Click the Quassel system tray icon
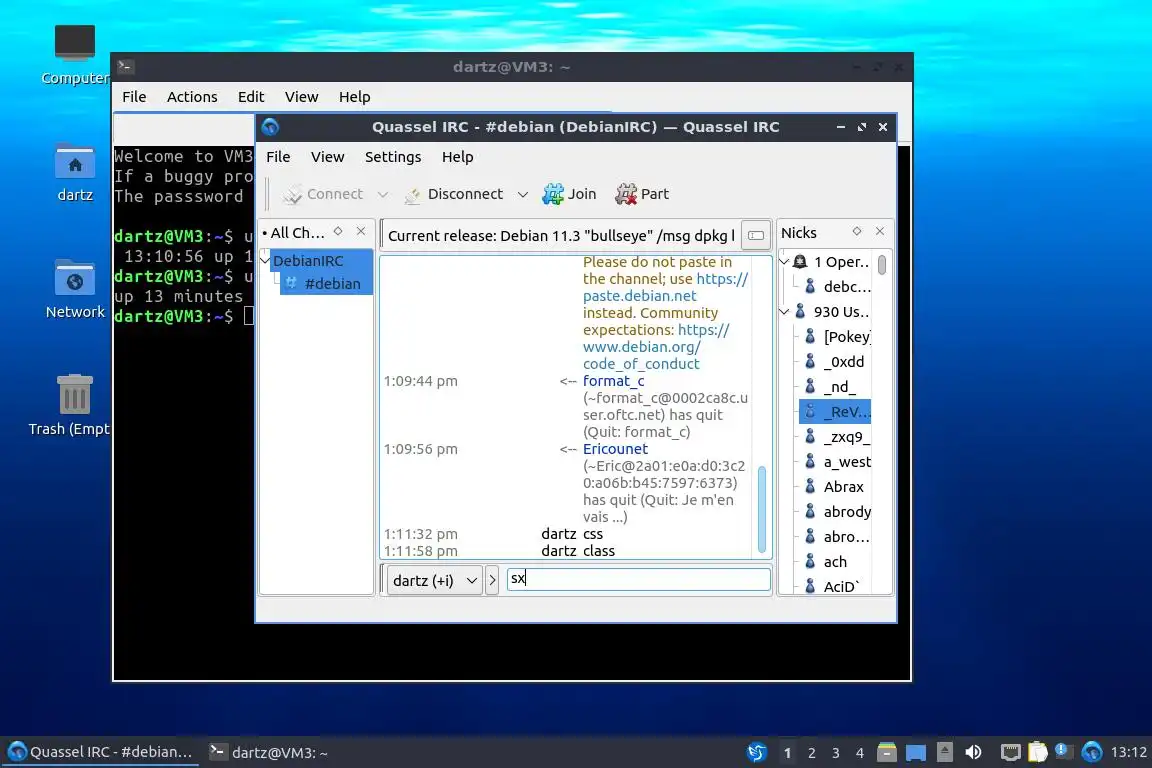The image size is (1152, 768). coord(1092,752)
